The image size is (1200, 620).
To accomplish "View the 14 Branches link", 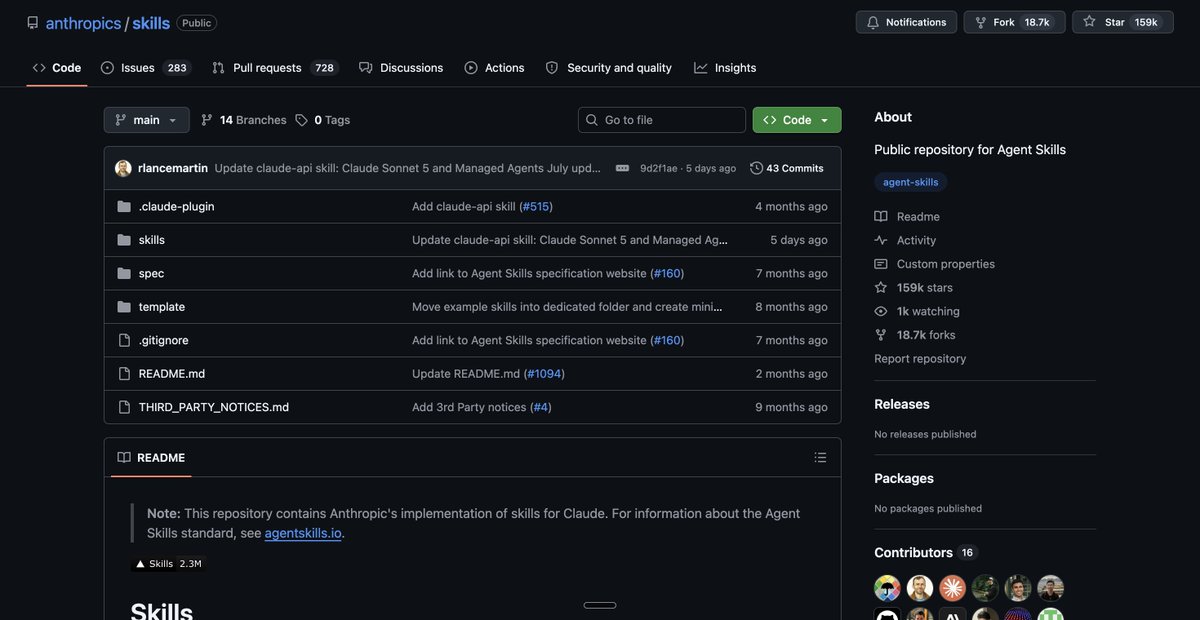I will 243,120.
